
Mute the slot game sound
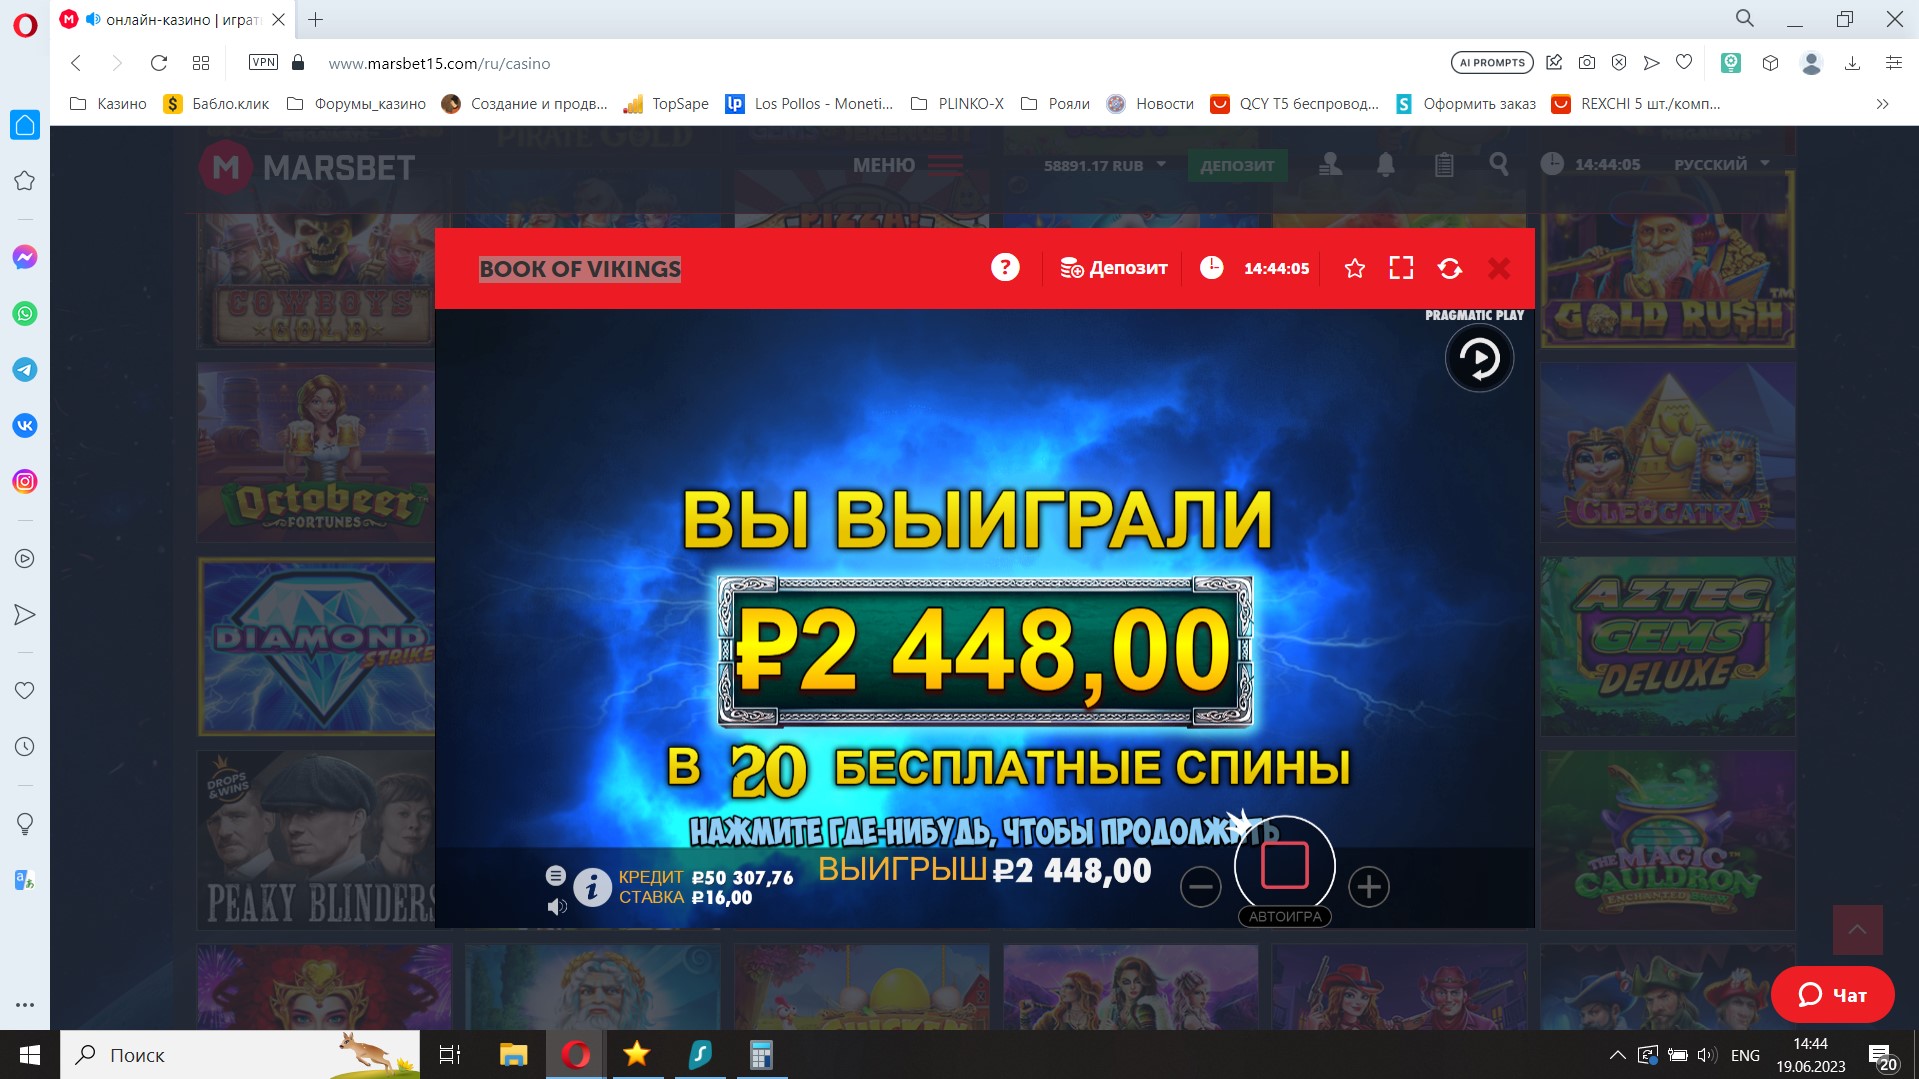click(557, 906)
